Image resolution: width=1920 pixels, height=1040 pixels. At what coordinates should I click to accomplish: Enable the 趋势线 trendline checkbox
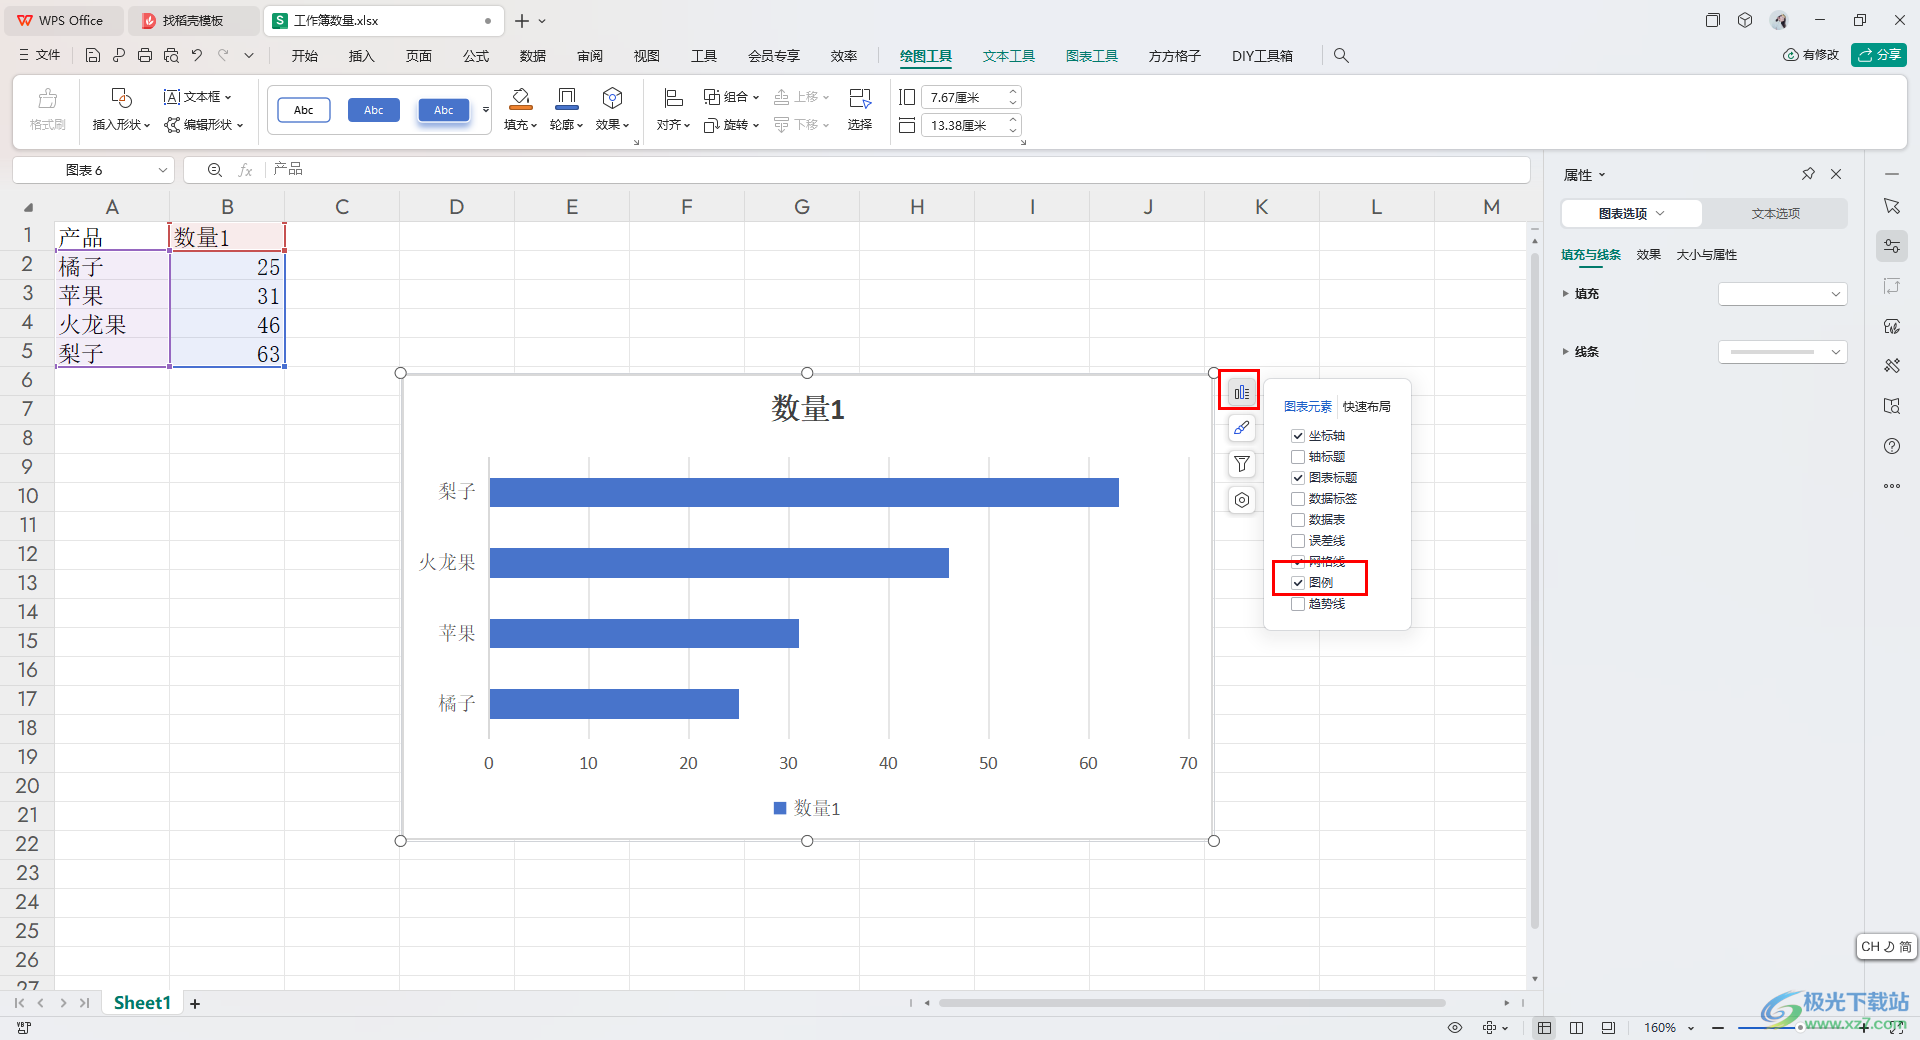[1298, 604]
